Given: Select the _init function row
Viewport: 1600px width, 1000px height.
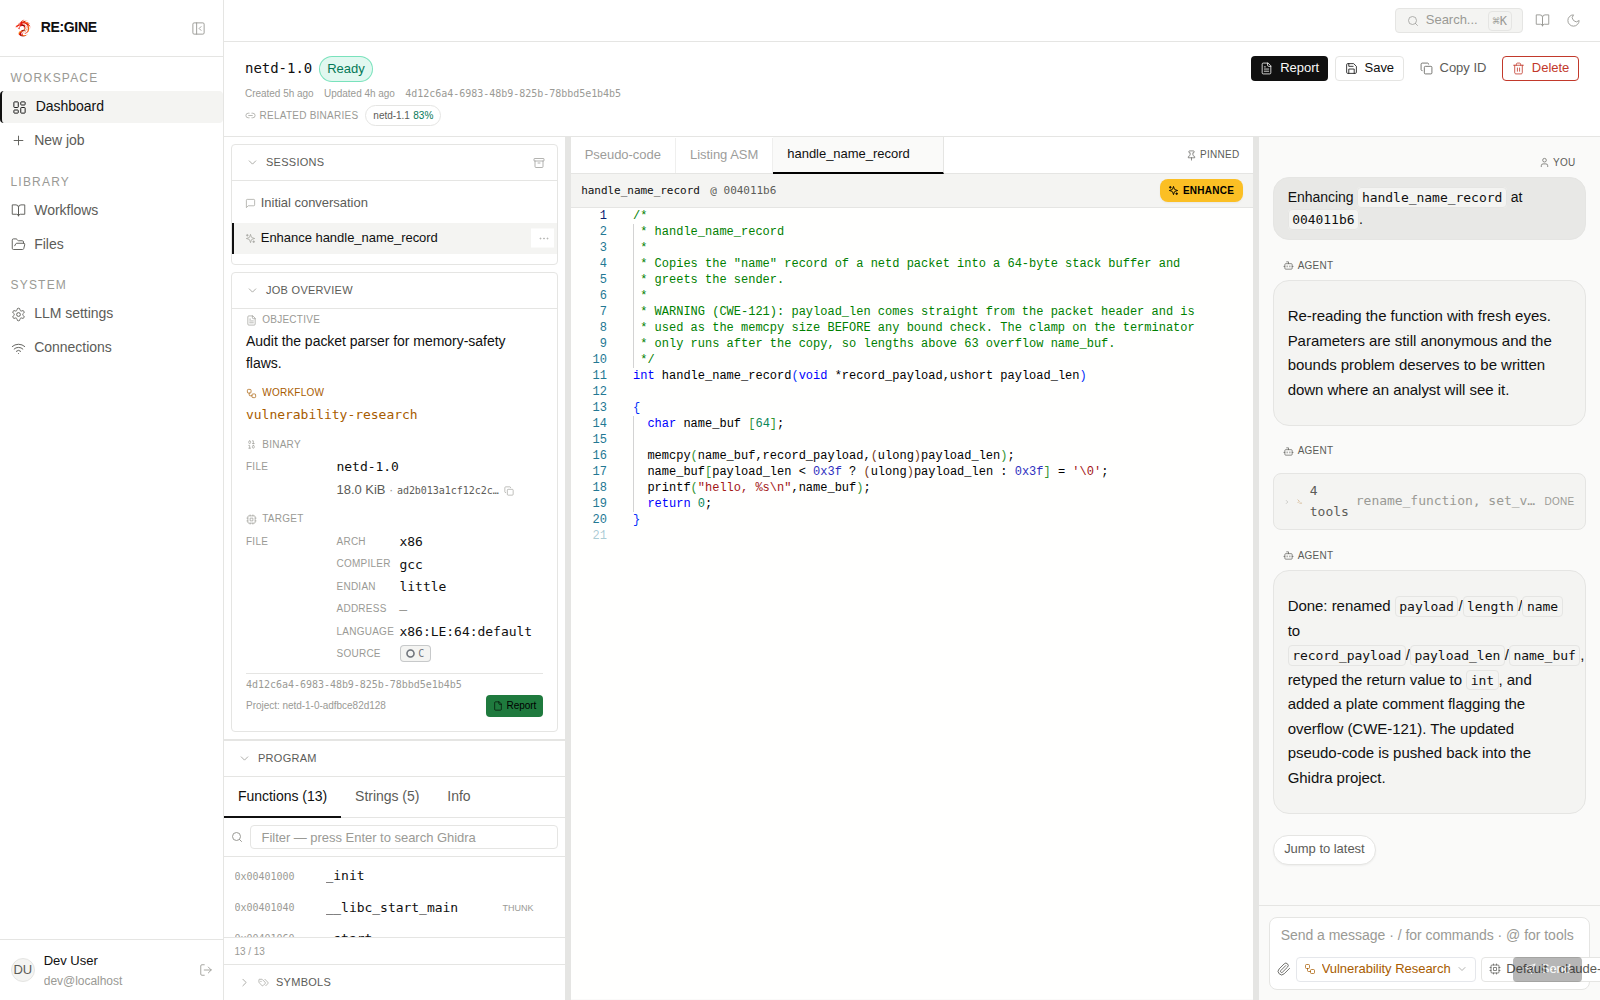Looking at the screenshot, I should point(394,876).
